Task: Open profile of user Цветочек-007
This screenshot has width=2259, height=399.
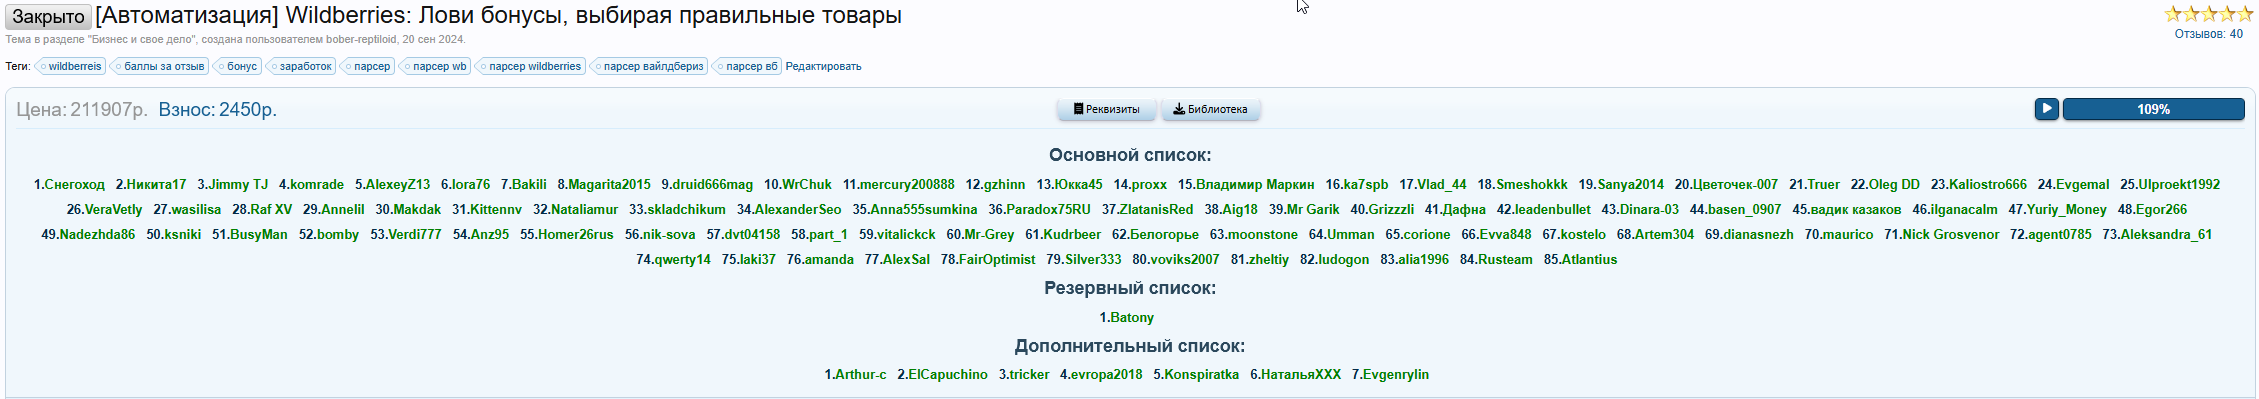Action: pos(1735,184)
